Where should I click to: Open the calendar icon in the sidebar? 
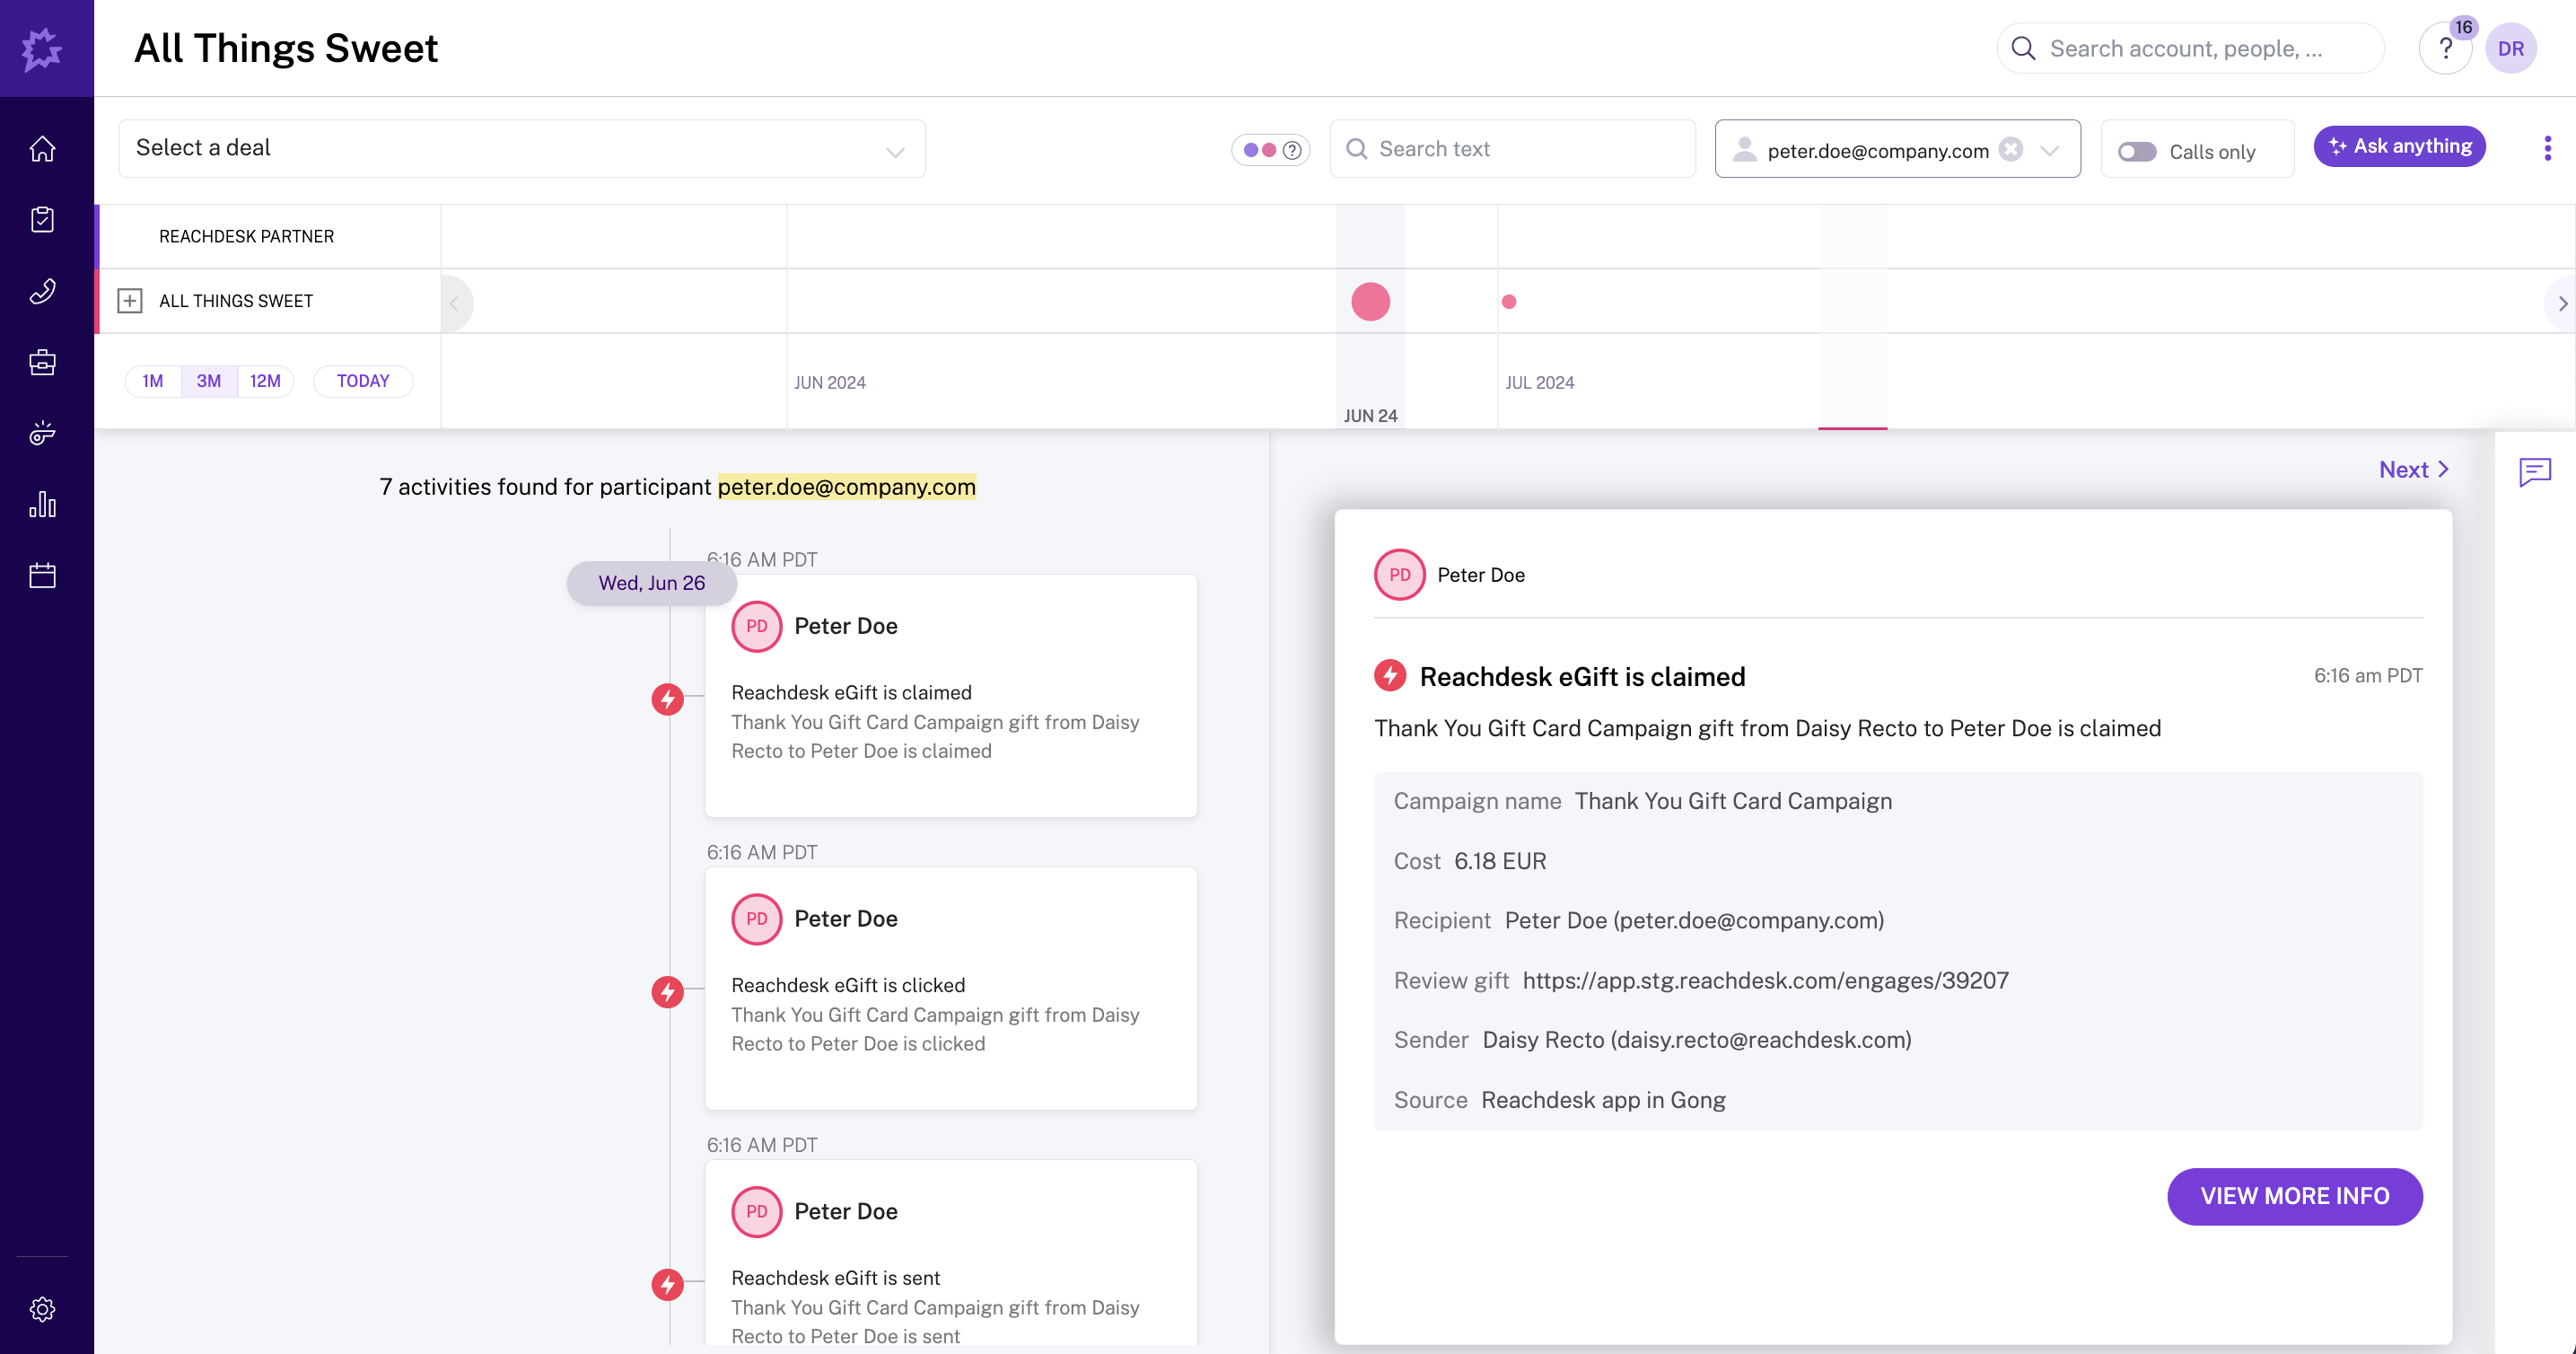[43, 575]
